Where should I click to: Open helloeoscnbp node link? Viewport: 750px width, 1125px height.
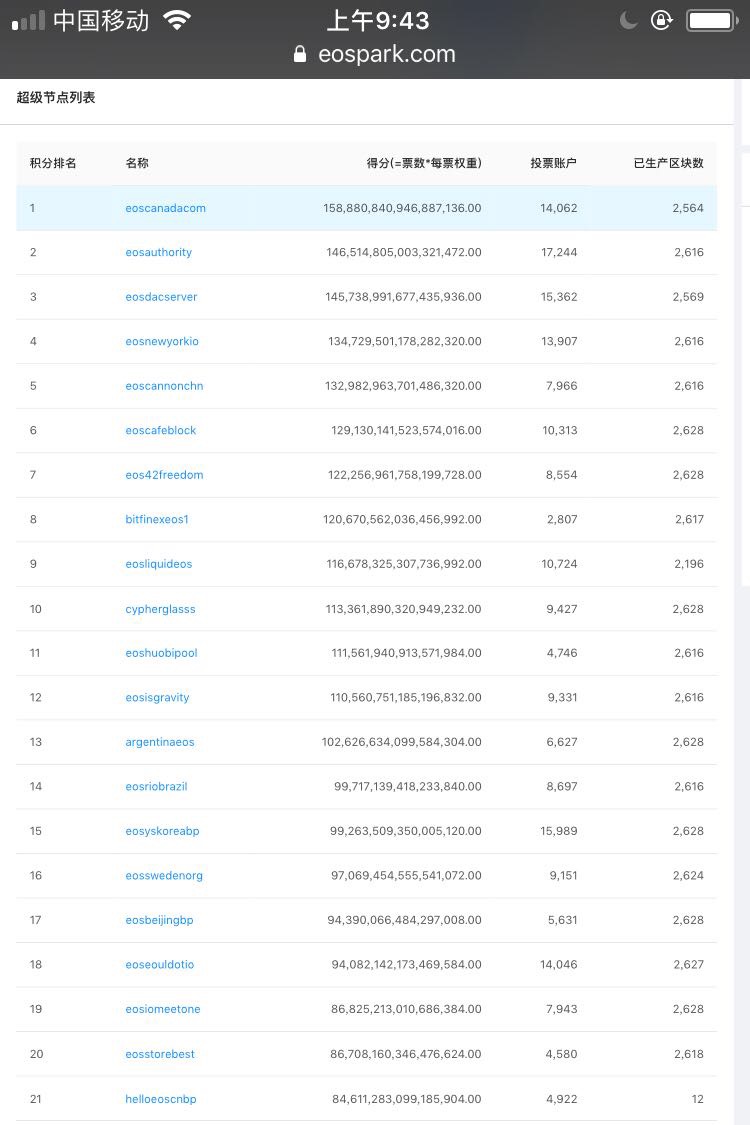point(160,1099)
